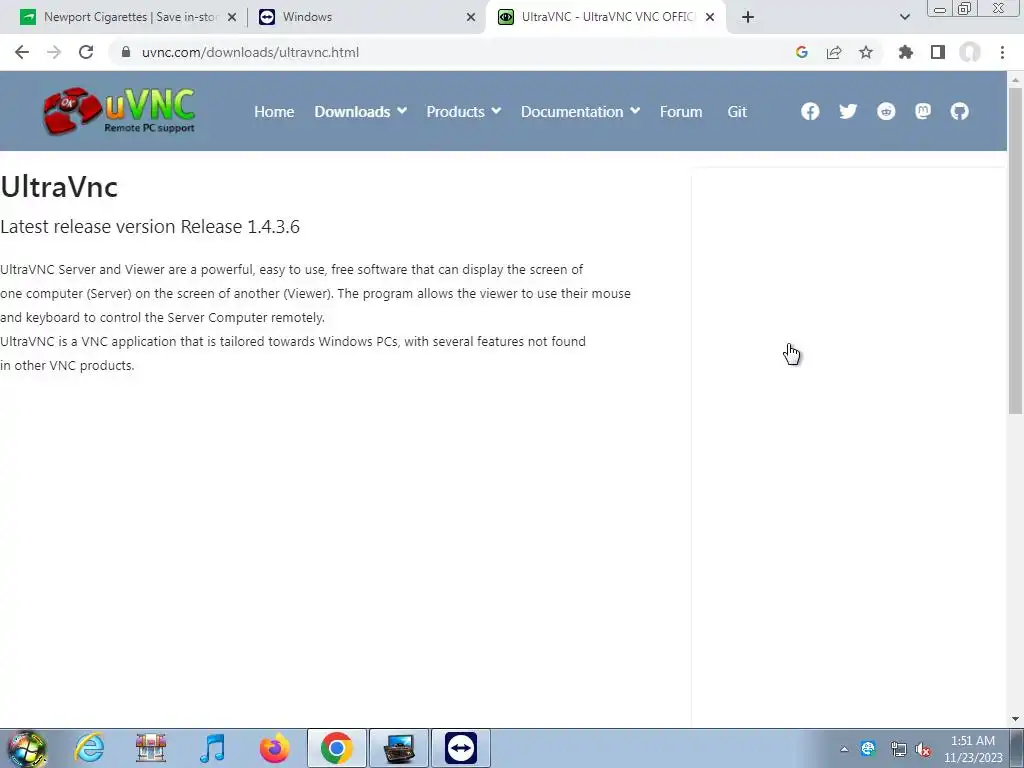1024x768 pixels.
Task: Click the Chrome taskbar icon
Action: pos(336,748)
